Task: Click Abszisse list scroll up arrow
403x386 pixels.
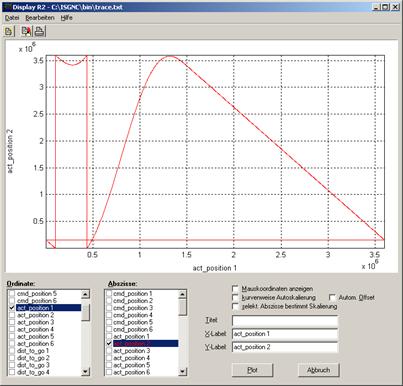Action: point(183,294)
